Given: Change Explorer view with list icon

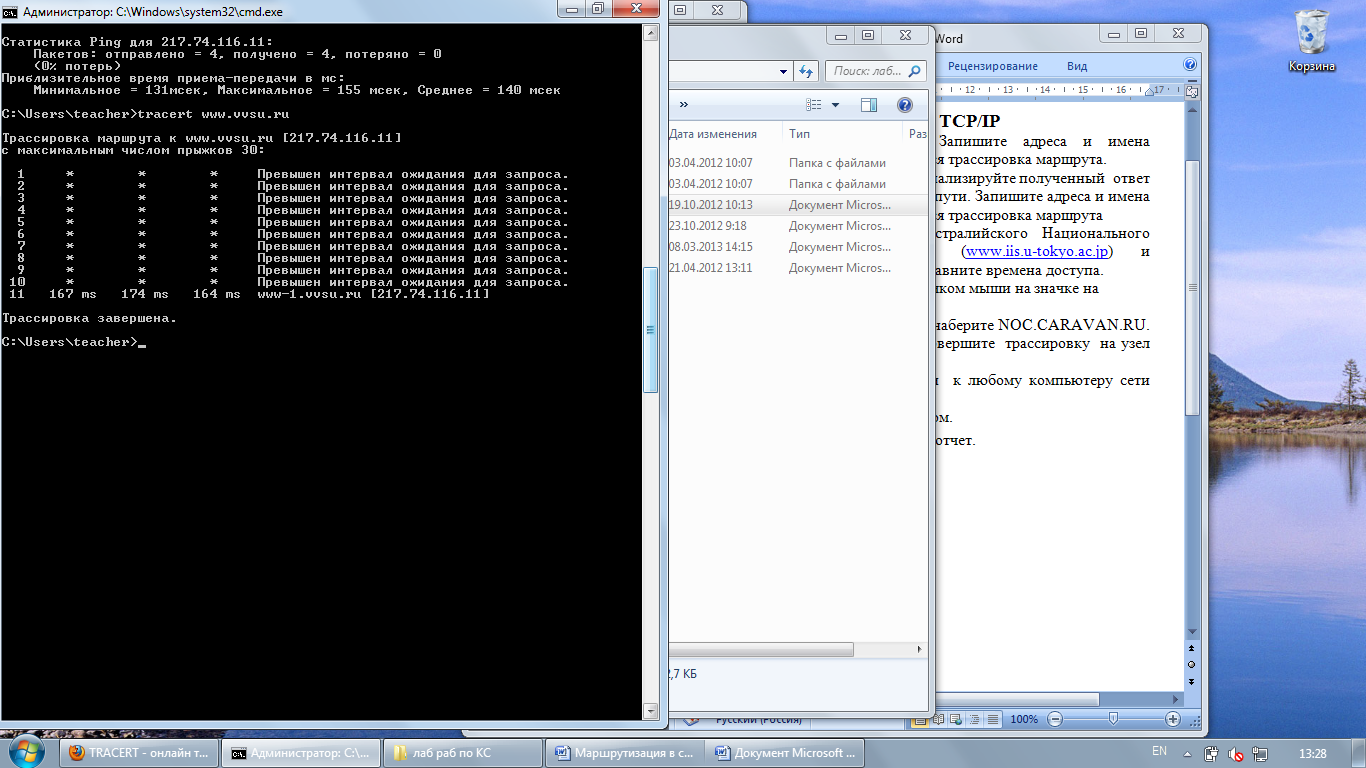Looking at the screenshot, I should pos(814,105).
